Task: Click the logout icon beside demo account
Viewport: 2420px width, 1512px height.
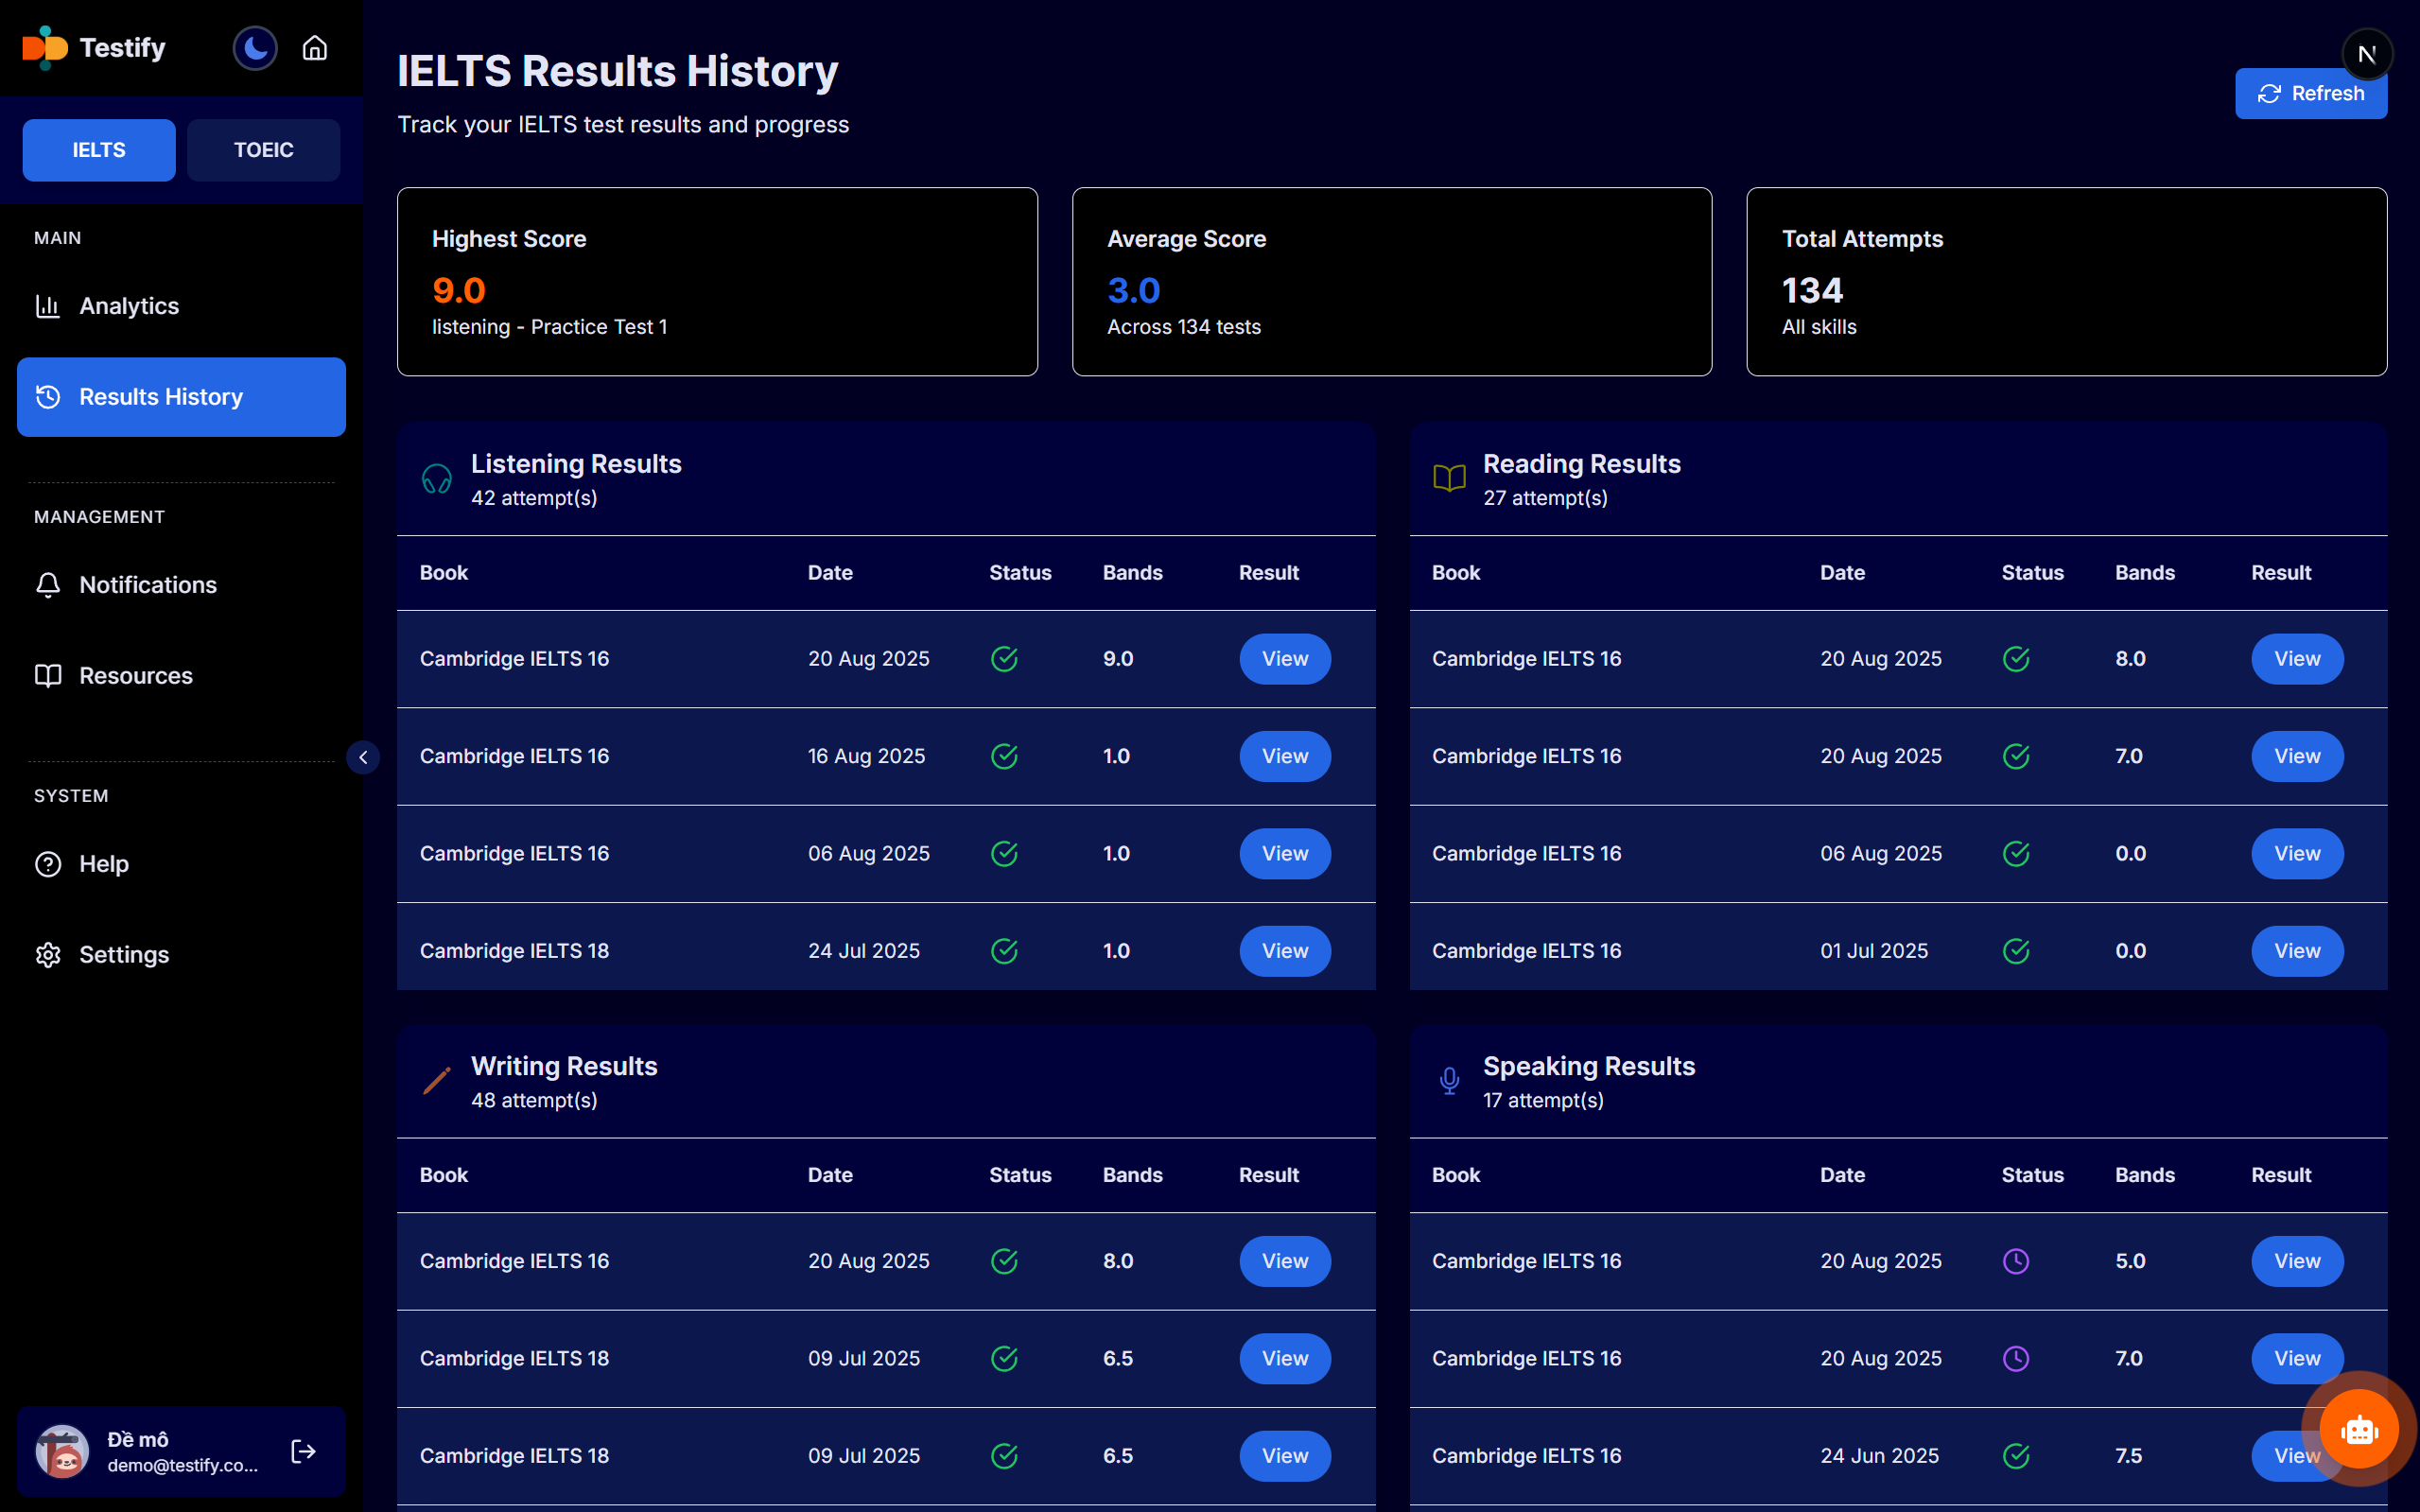Action: tap(303, 1451)
